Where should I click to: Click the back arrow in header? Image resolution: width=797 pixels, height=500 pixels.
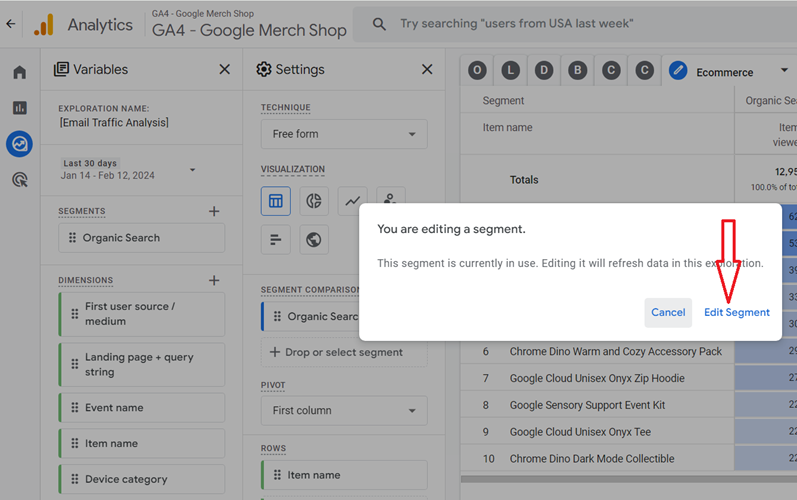click(11, 24)
